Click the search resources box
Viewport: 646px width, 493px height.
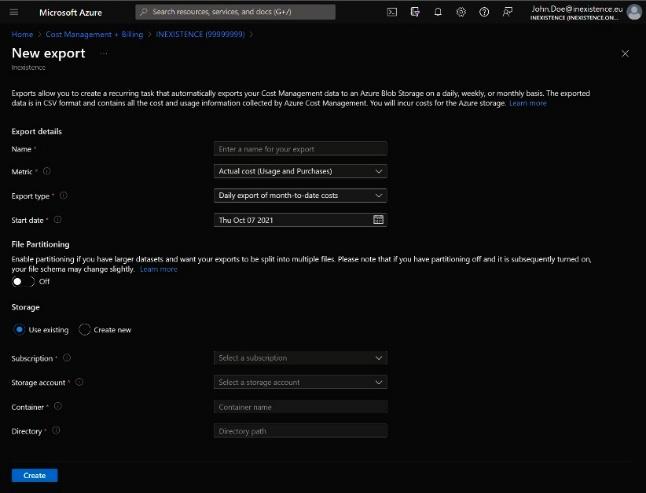235,12
